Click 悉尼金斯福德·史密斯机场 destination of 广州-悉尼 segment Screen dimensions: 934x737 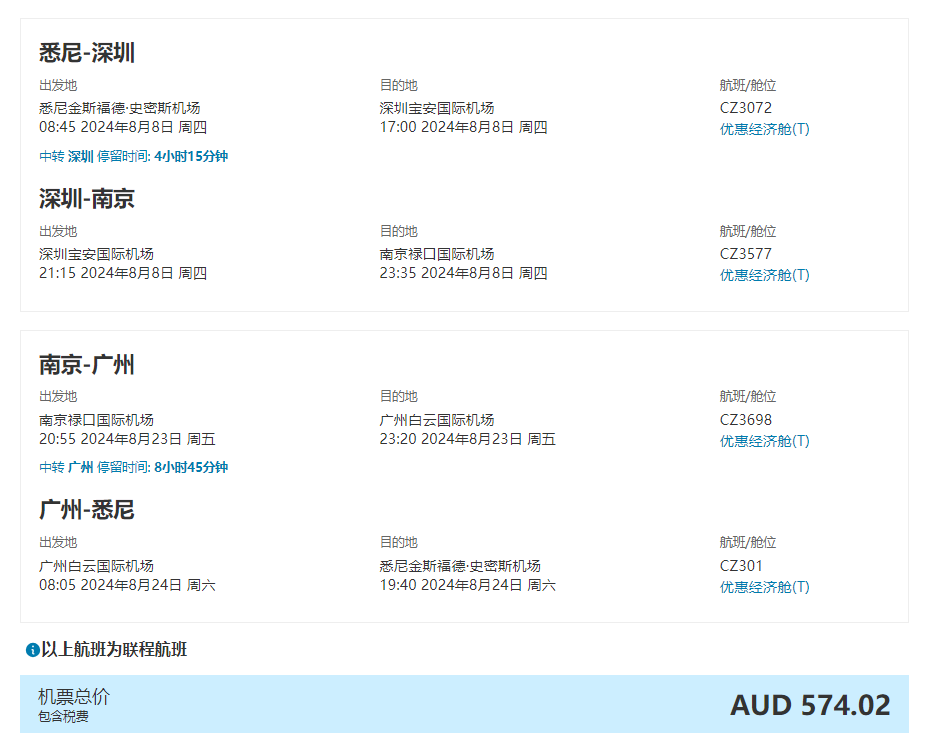point(460,567)
